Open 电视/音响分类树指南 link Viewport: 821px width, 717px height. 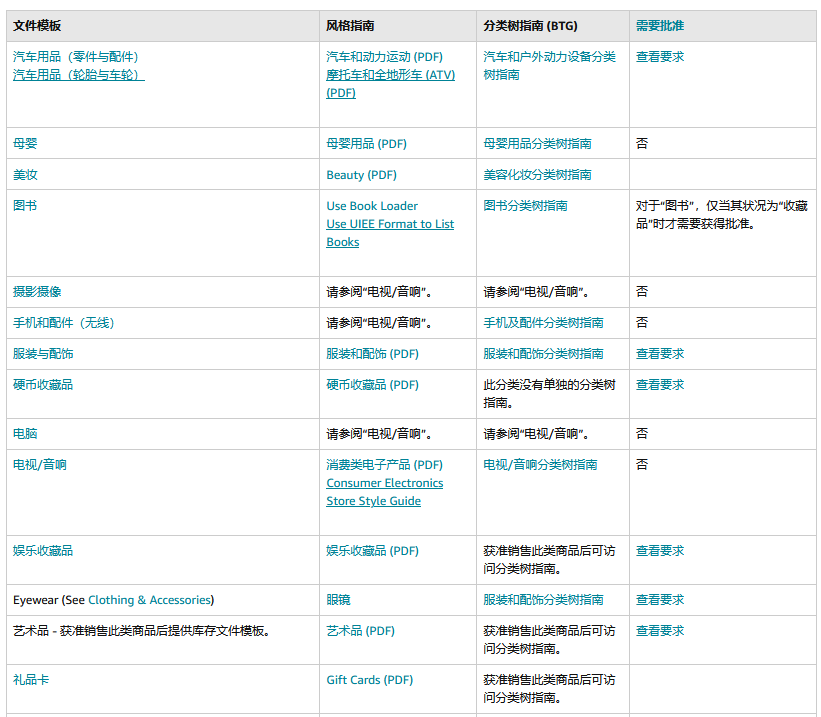[540, 465]
